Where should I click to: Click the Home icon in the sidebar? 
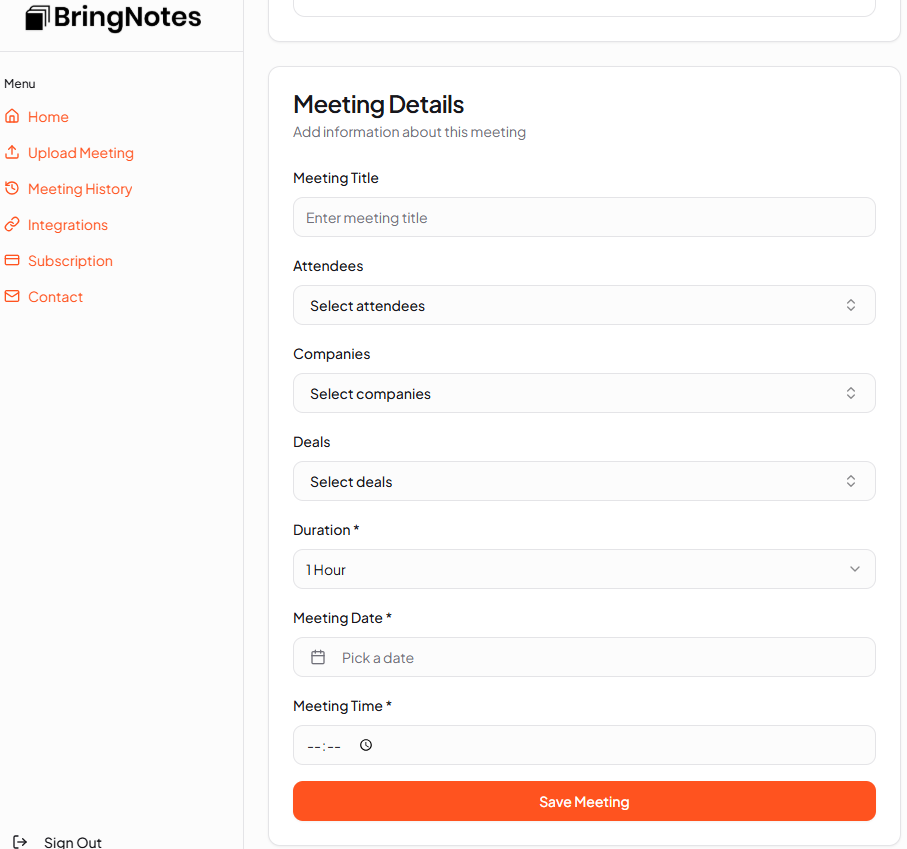pyautogui.click(x=13, y=116)
